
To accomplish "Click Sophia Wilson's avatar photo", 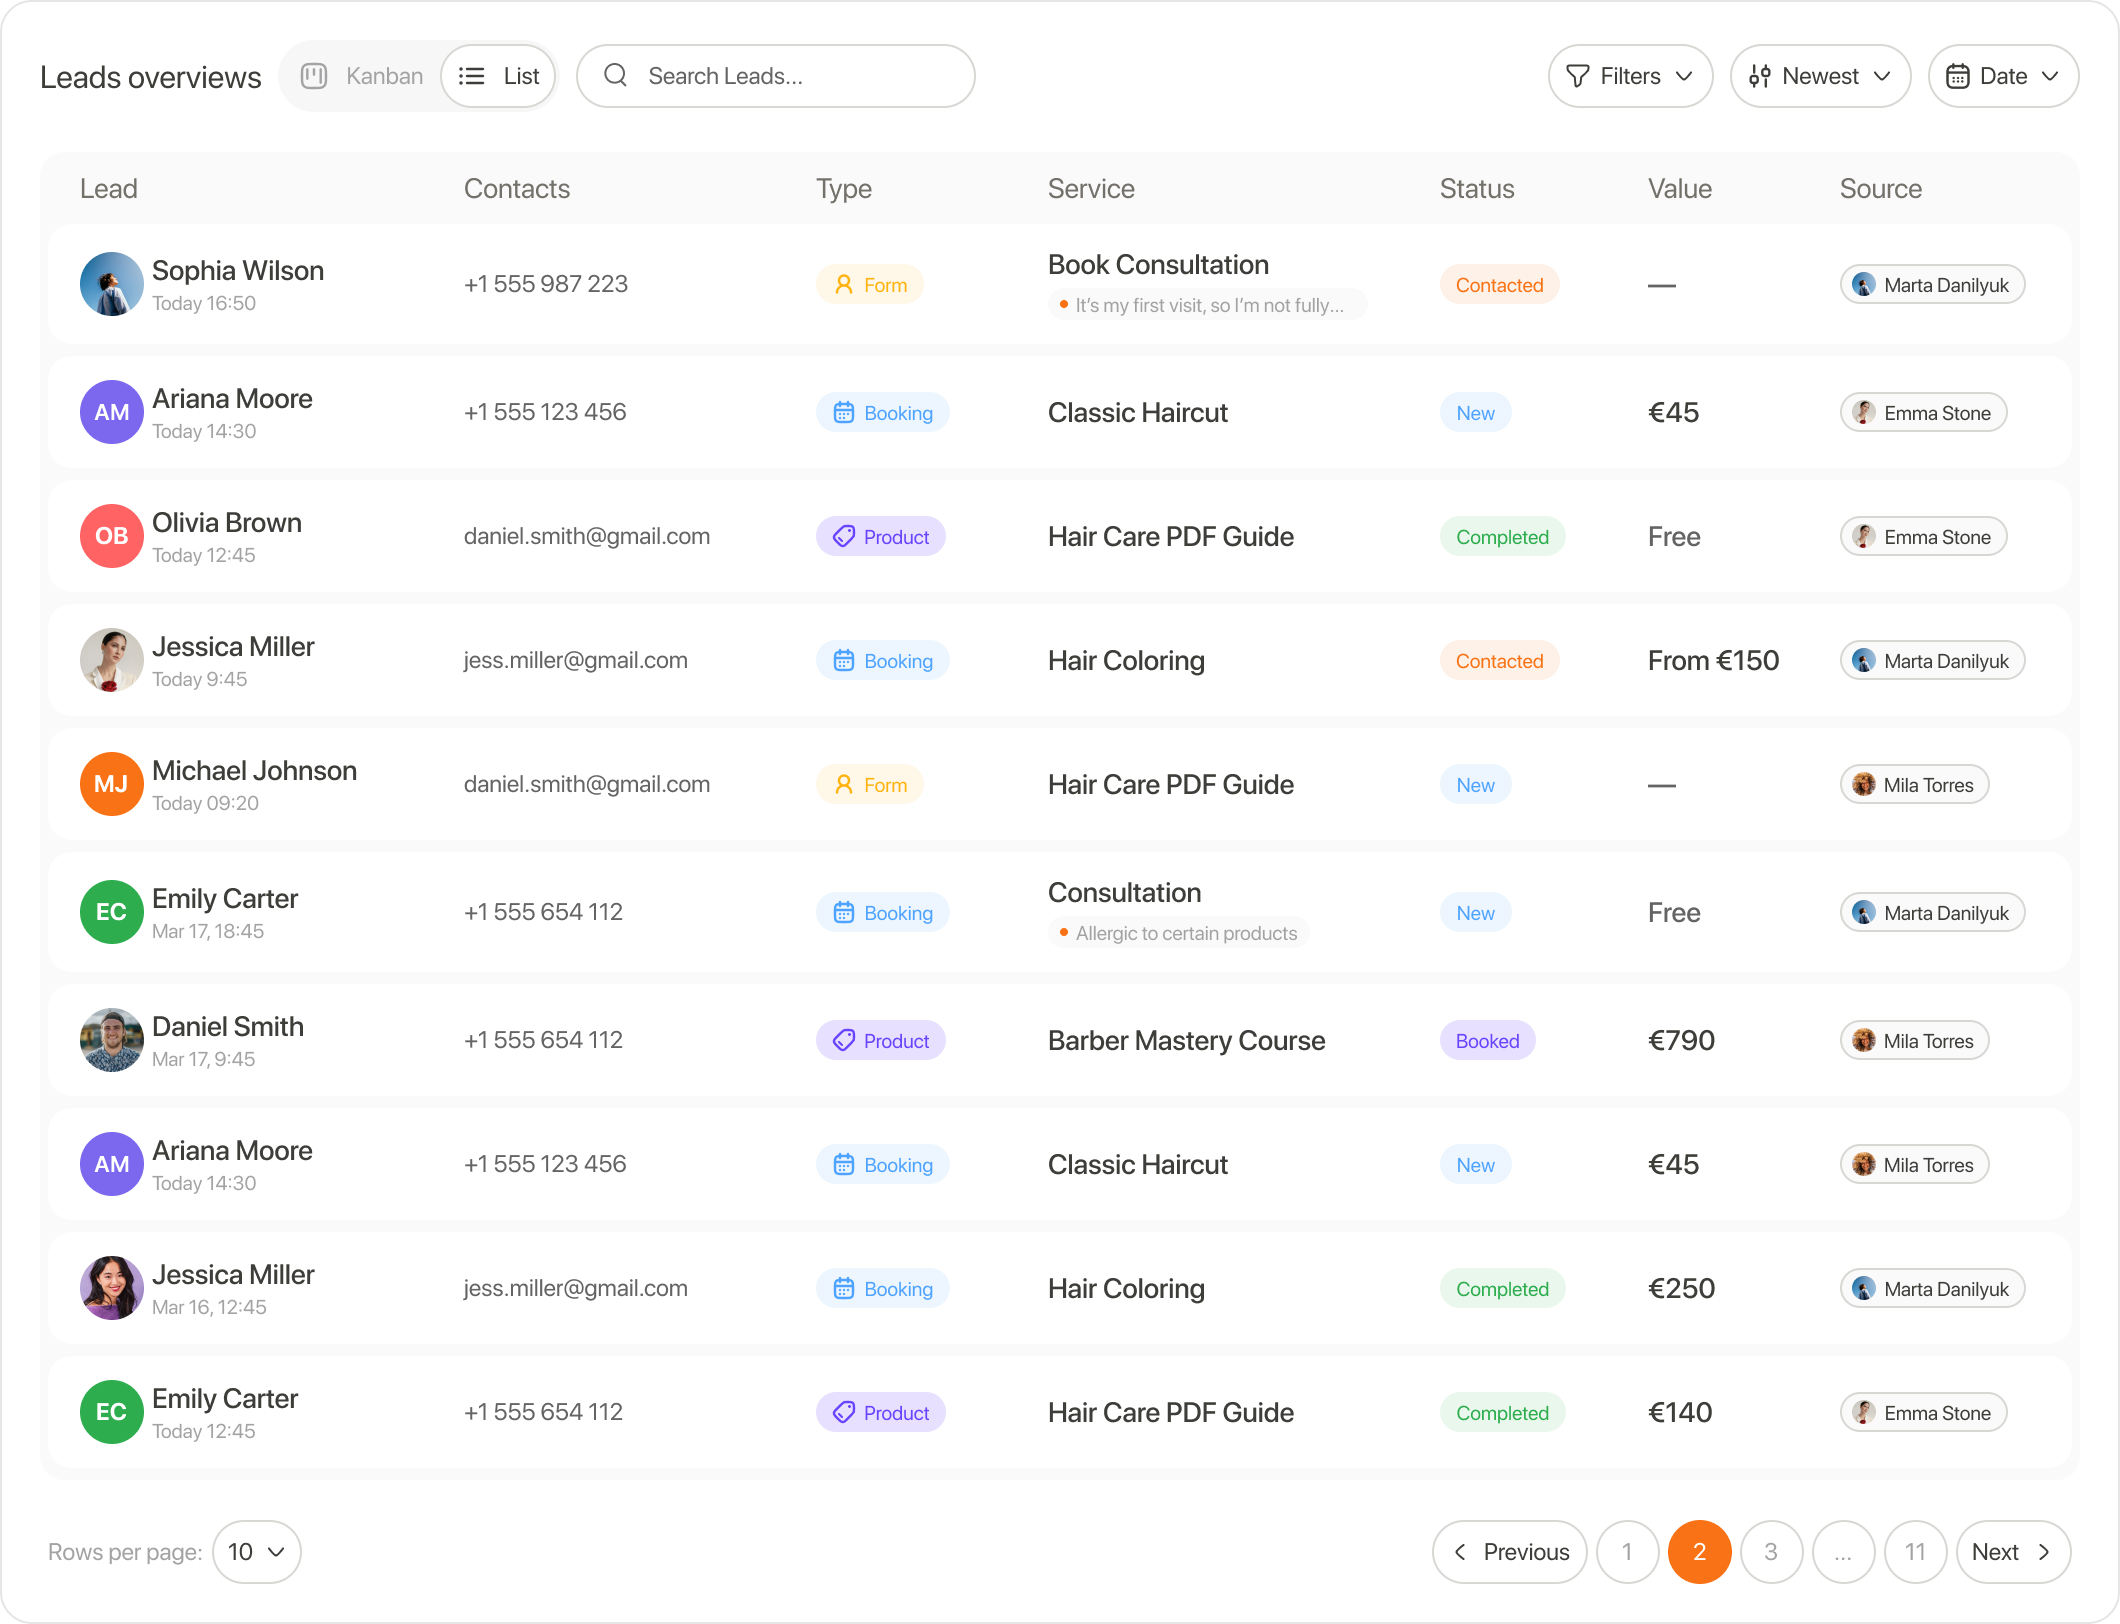I will click(x=112, y=284).
